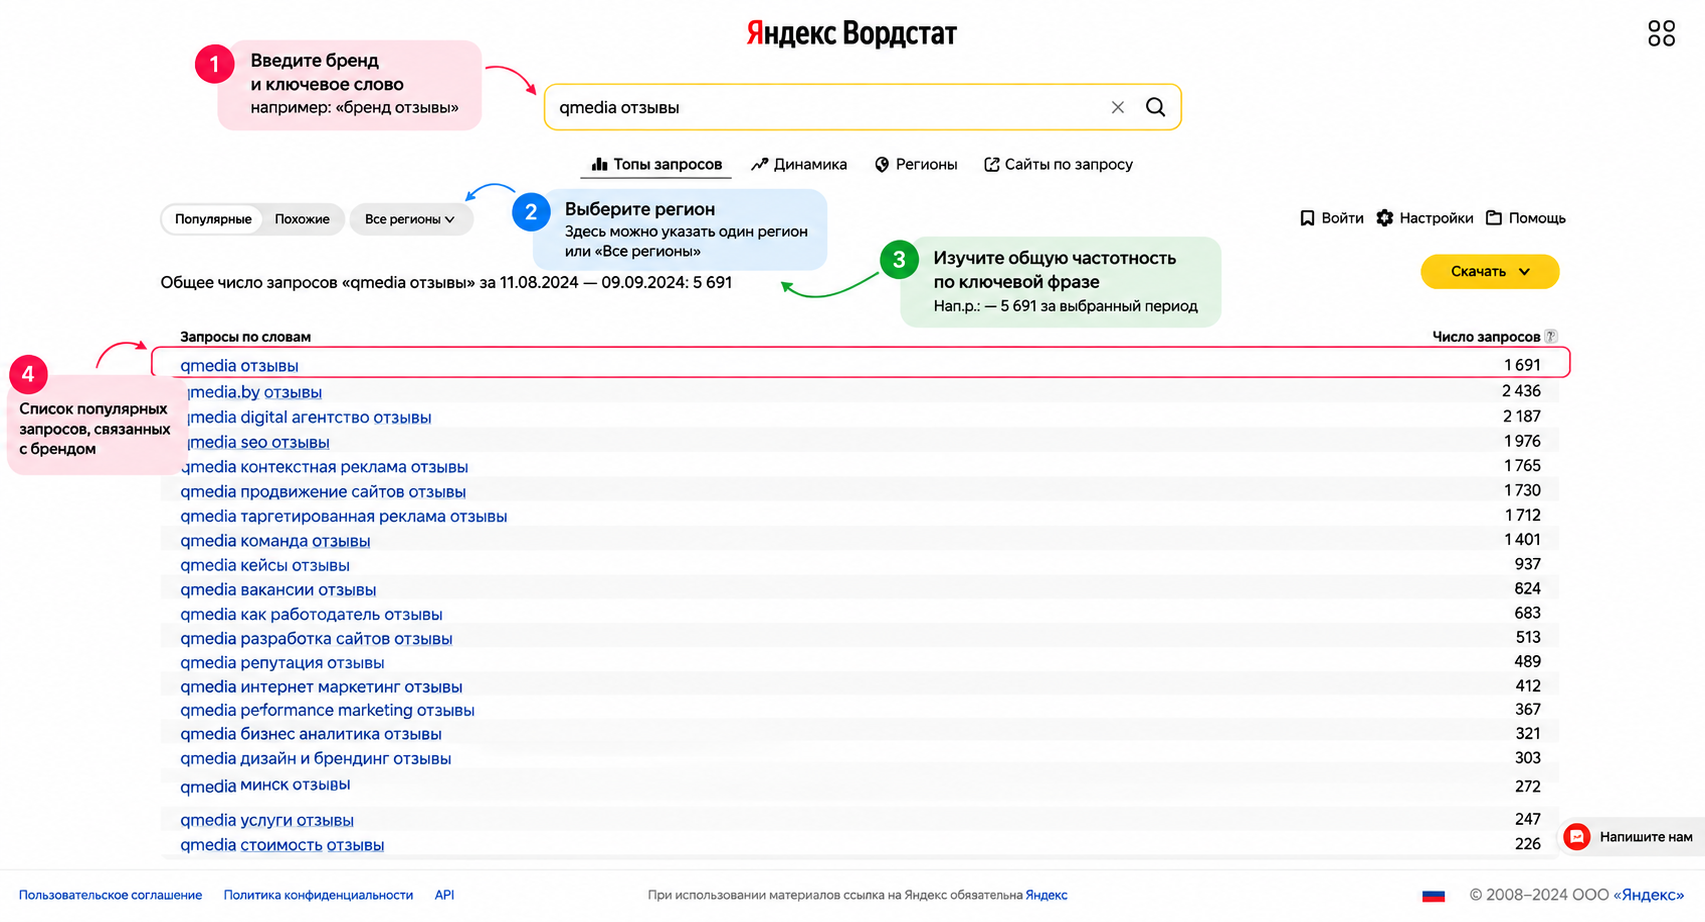Viewport: 1705px width, 922px height.
Task: Click the Яндекс Вордстат logo
Action: (x=852, y=34)
